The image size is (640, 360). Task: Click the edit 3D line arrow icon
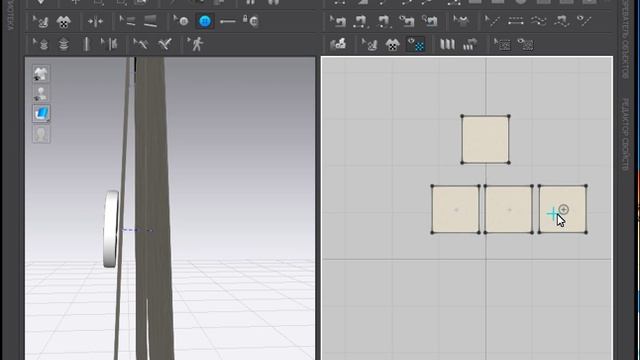point(141,44)
